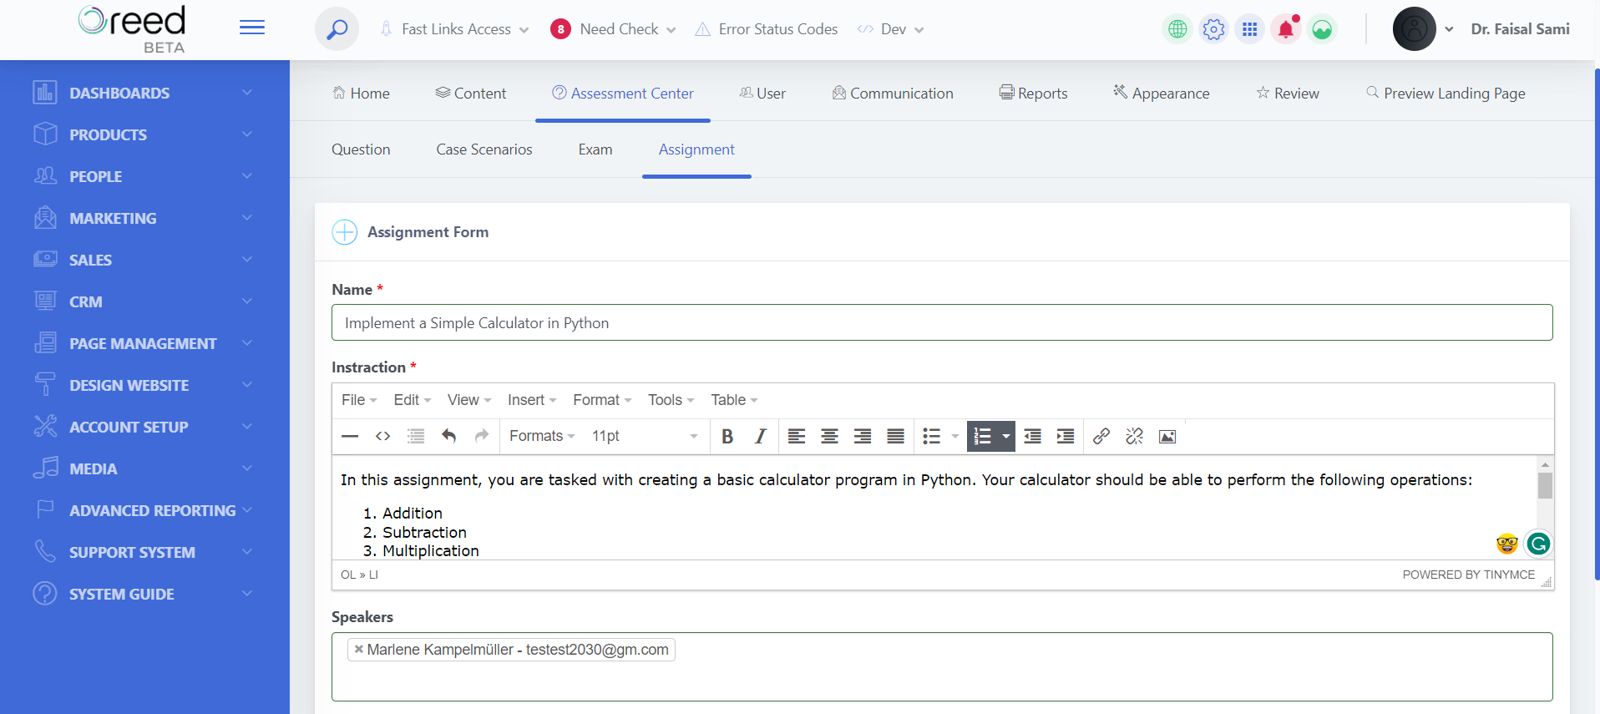Apply bold formatting

pyautogui.click(x=727, y=436)
